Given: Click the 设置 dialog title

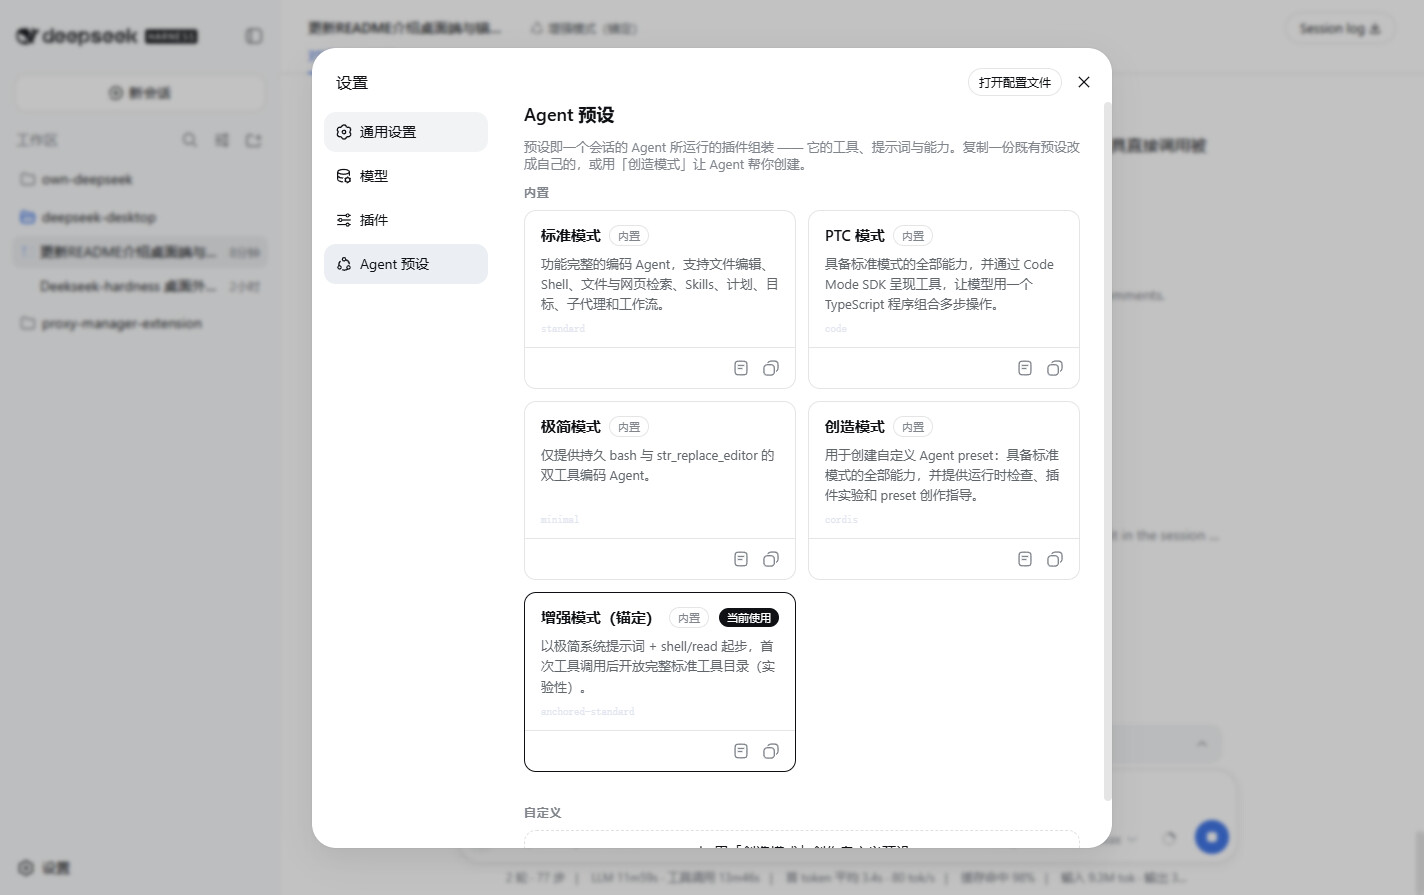Looking at the screenshot, I should [352, 83].
